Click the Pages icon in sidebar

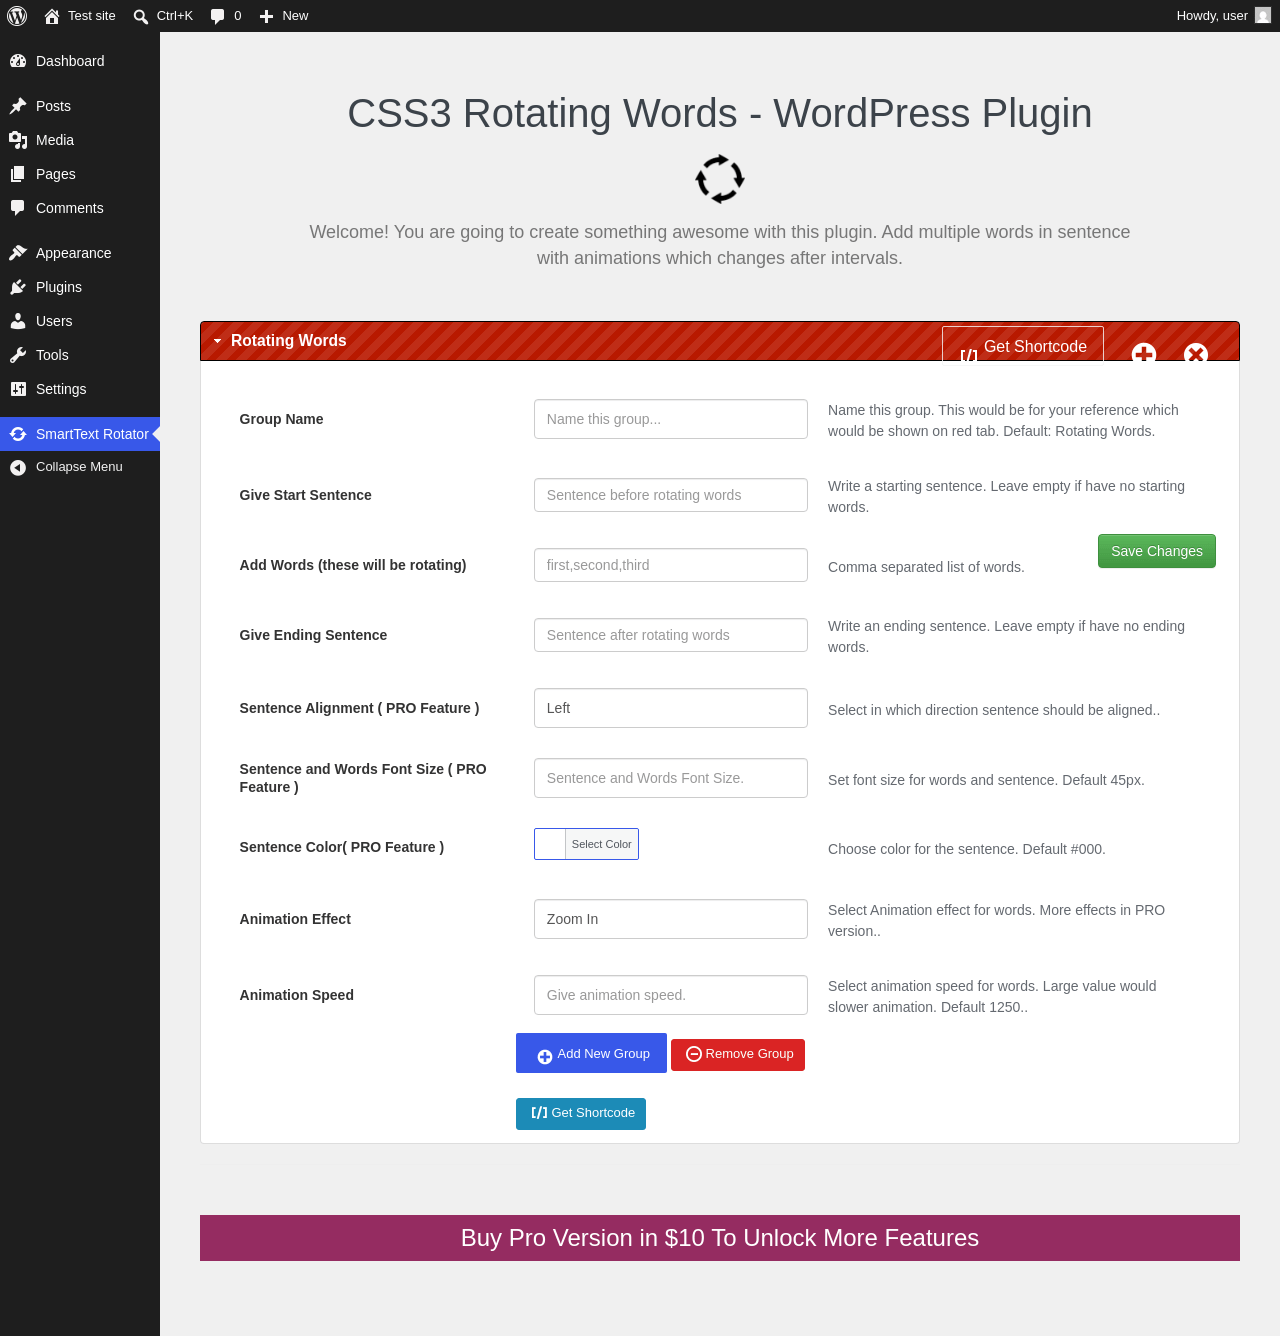click(x=18, y=174)
